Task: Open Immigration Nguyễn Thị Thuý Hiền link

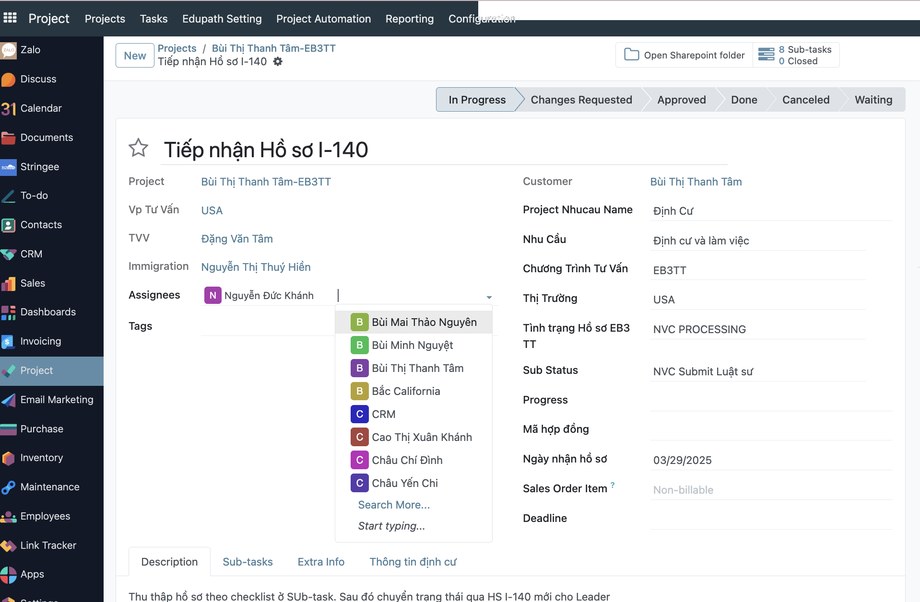Action: point(256,267)
